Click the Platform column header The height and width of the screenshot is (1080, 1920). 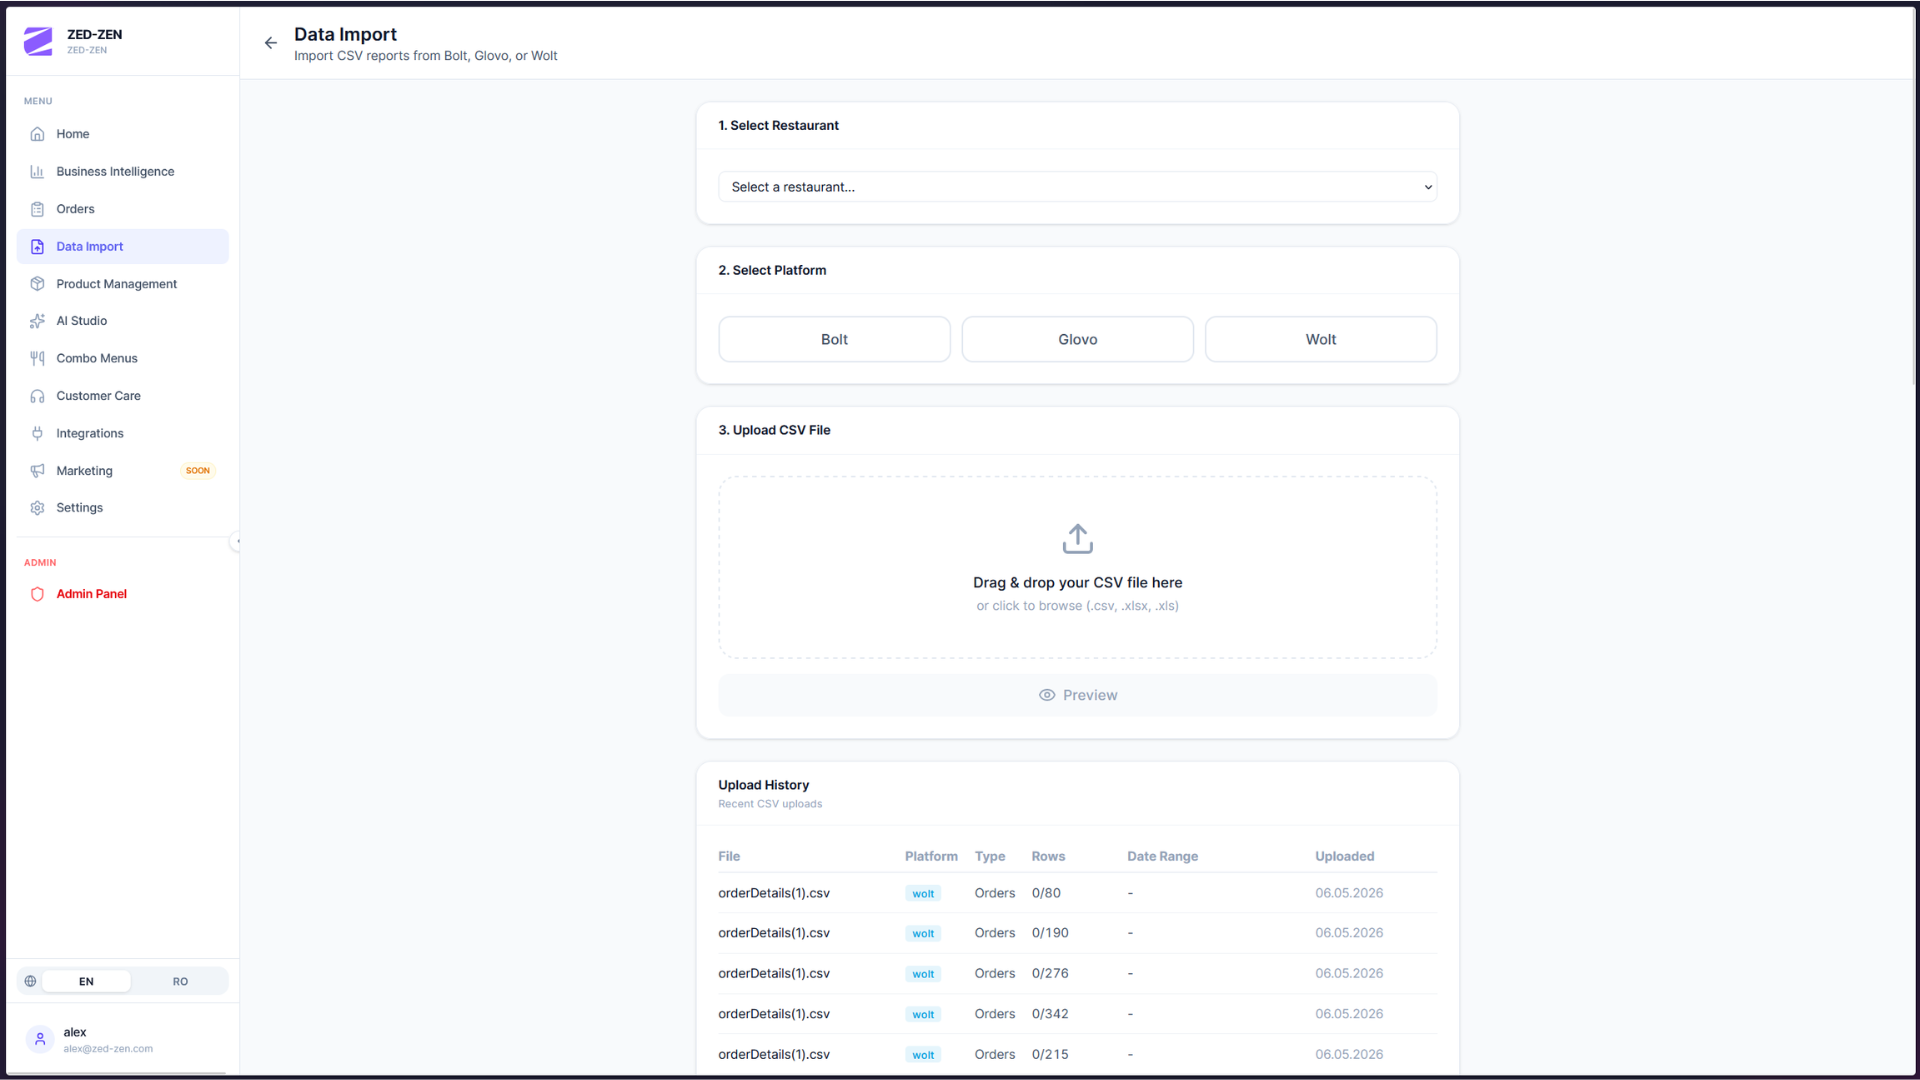click(931, 856)
